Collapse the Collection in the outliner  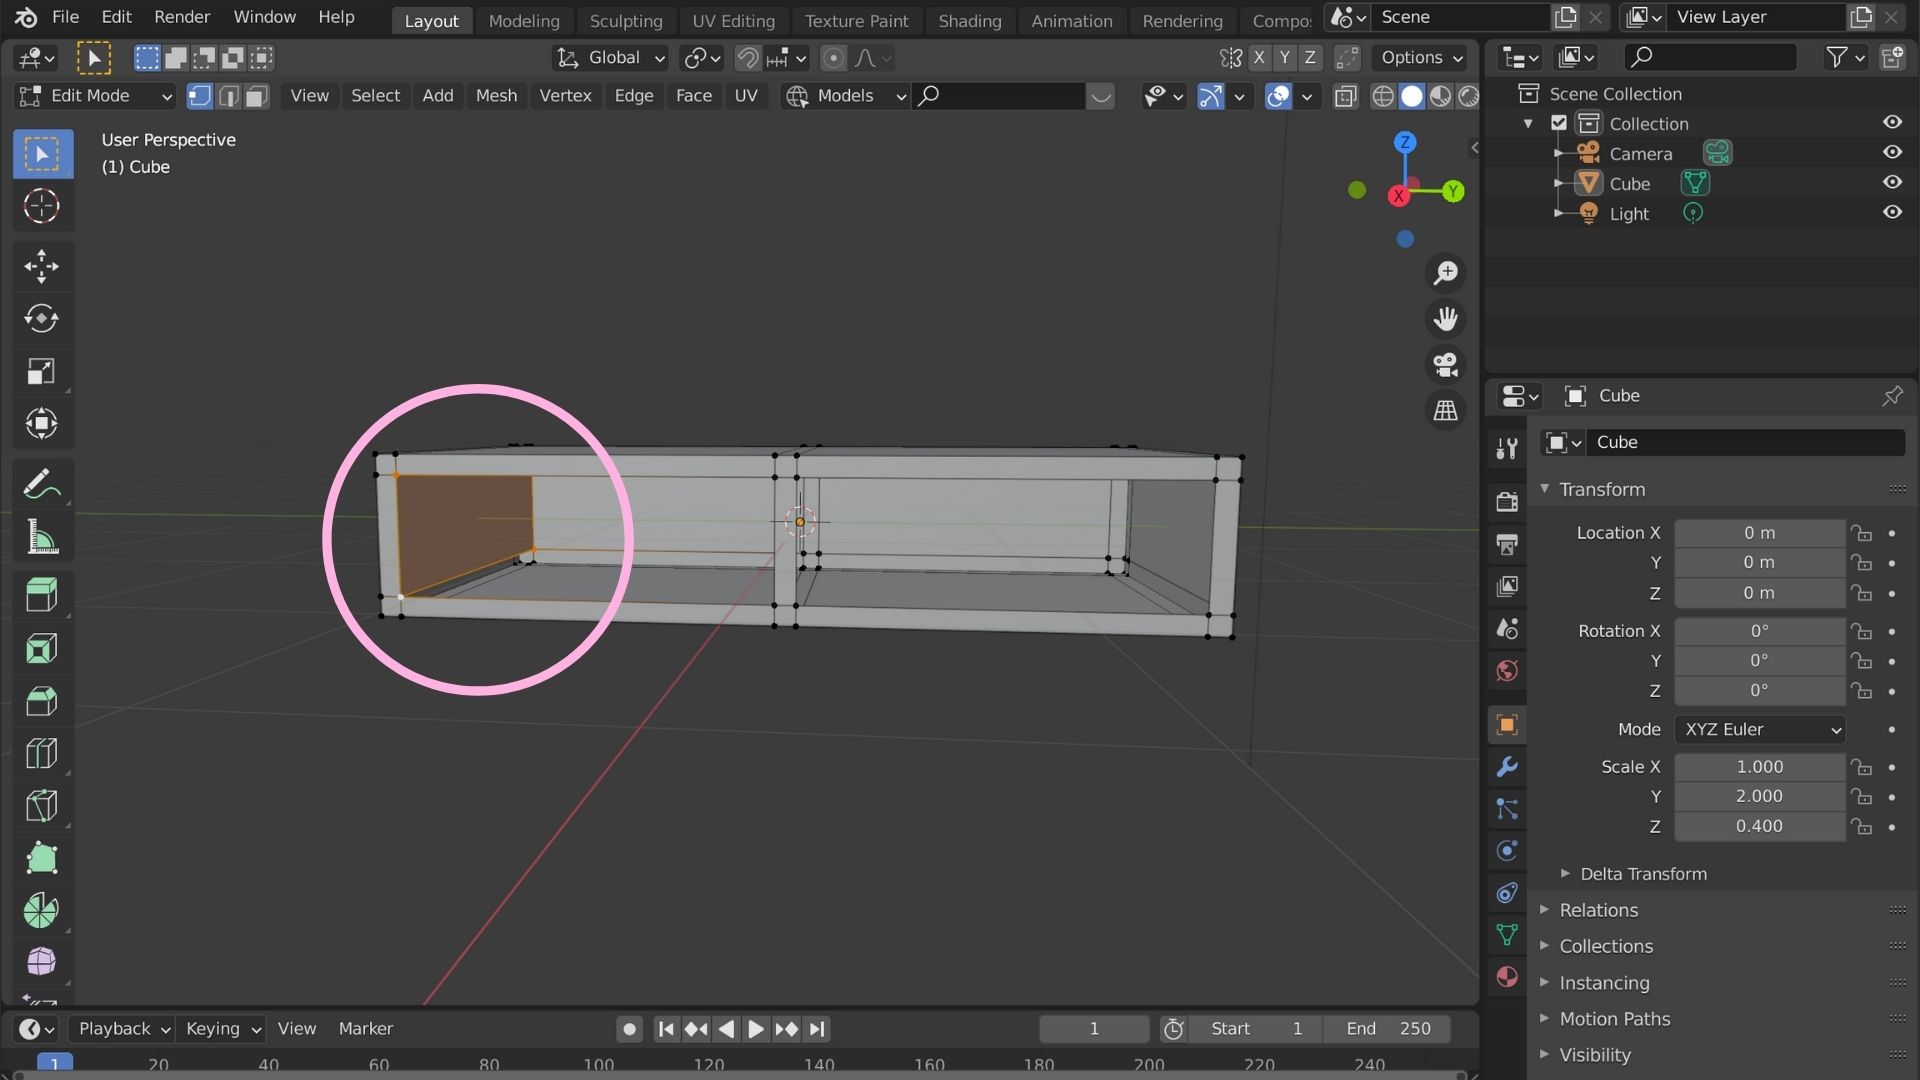1530,122
